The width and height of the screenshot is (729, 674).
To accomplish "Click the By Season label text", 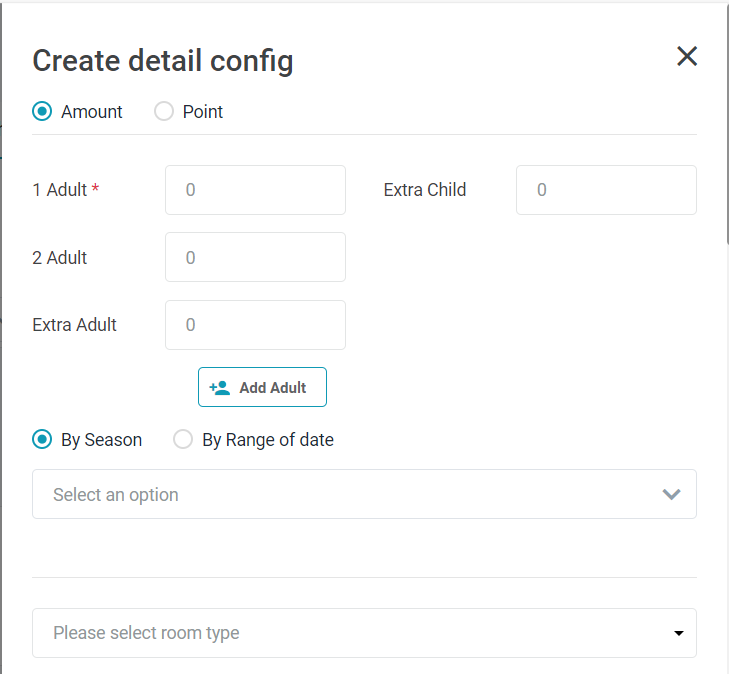I will pos(102,440).
